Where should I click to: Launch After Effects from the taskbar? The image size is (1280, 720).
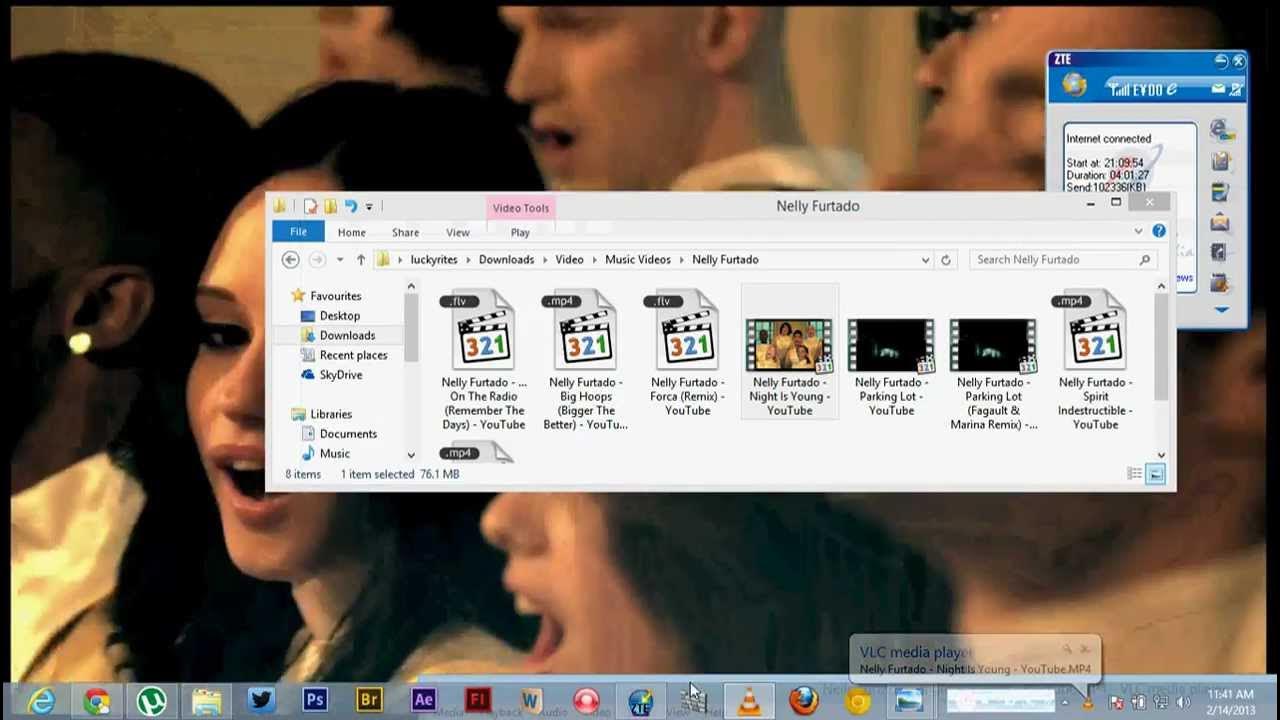(423, 701)
